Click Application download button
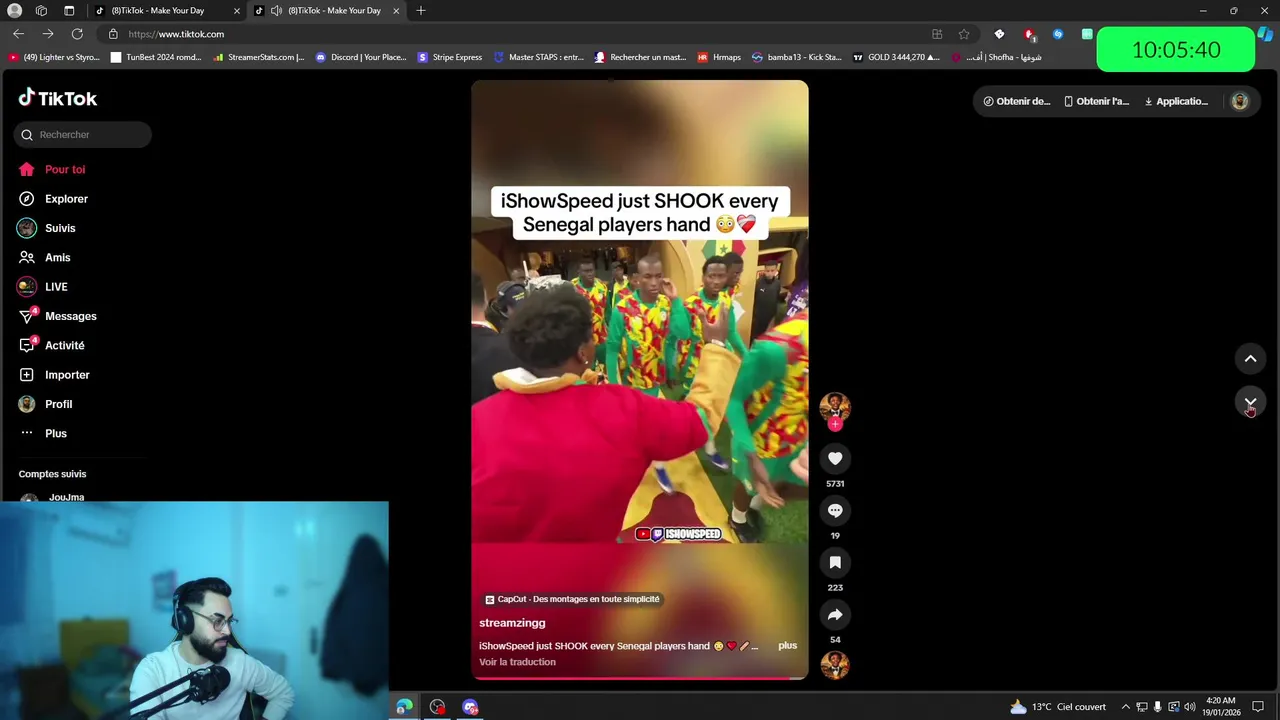Screen dimensions: 1280x720 [x=1177, y=101]
